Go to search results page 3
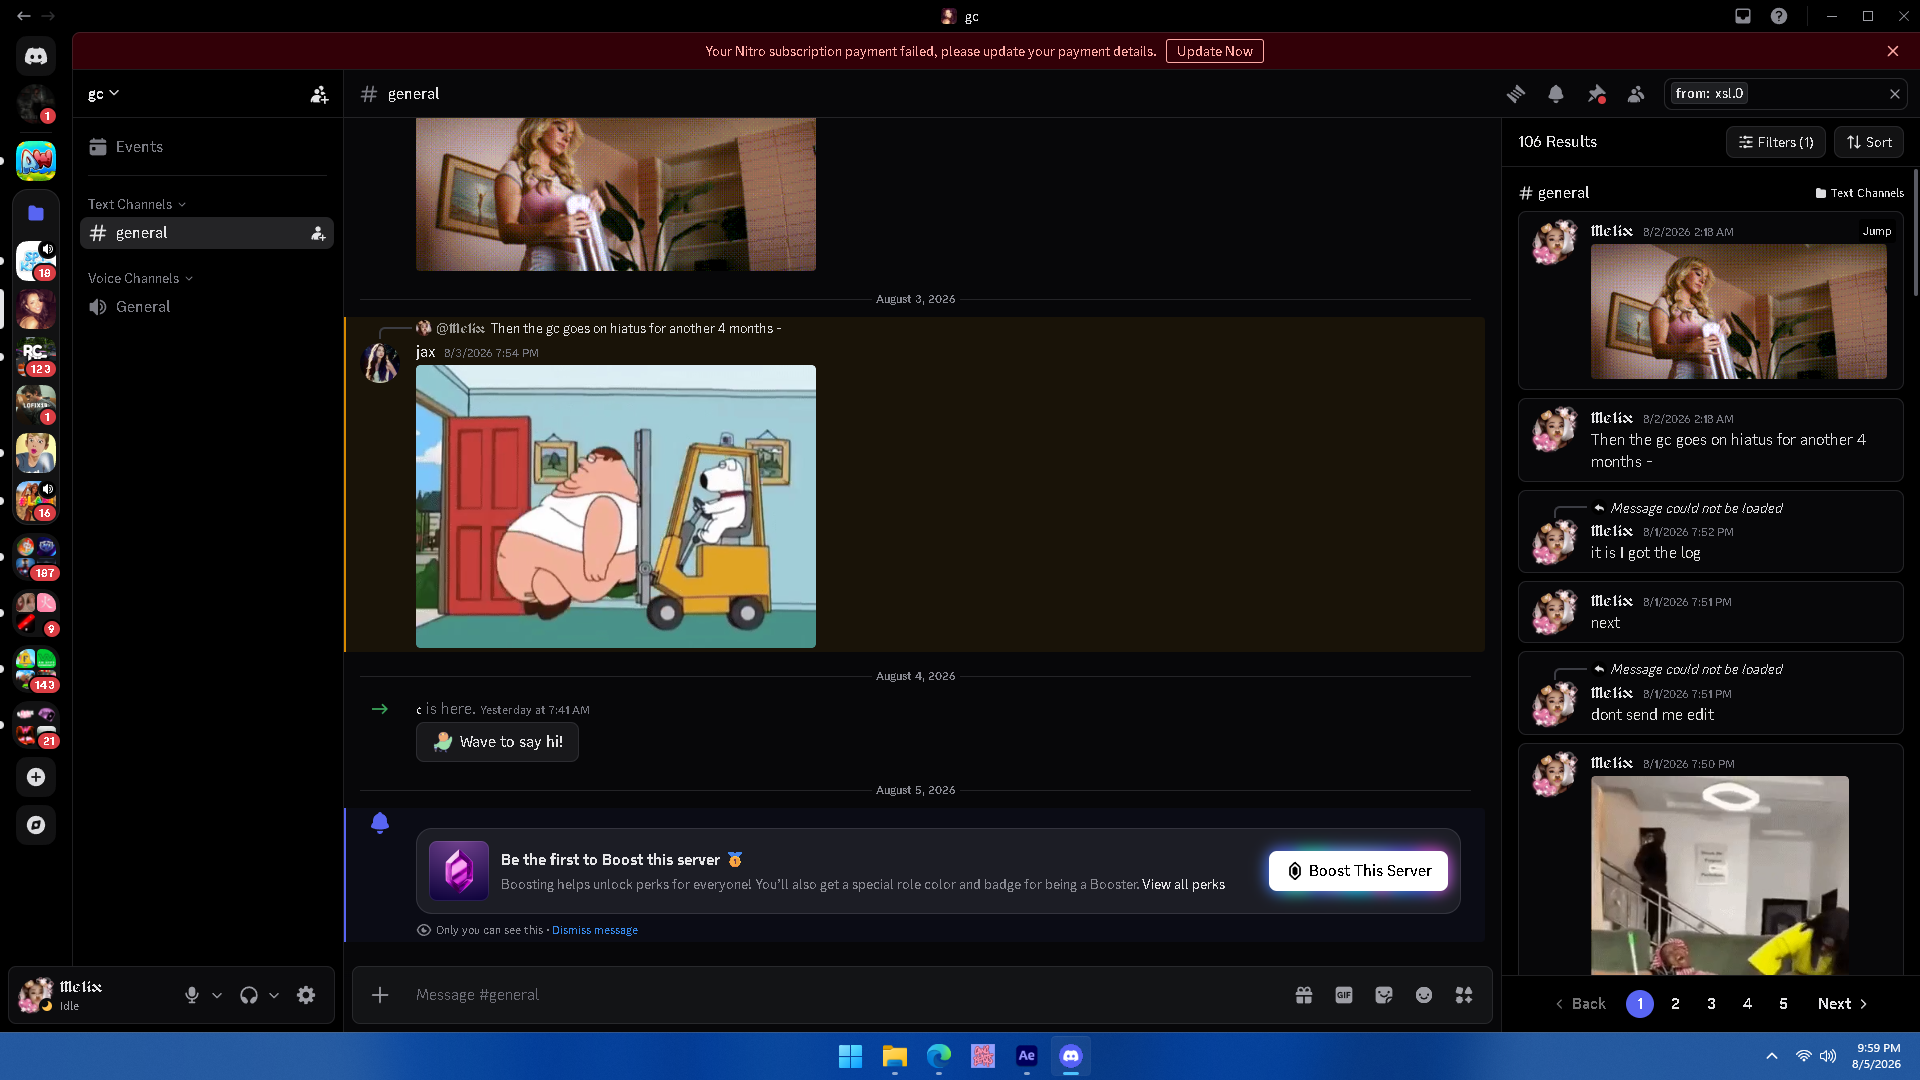1920x1080 pixels. pyautogui.click(x=1712, y=1004)
